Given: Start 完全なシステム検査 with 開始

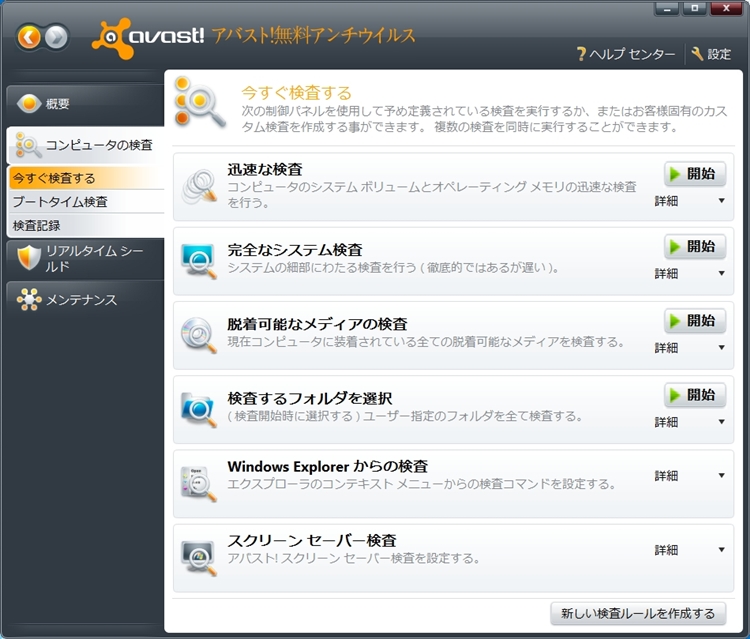Looking at the screenshot, I should 695,246.
